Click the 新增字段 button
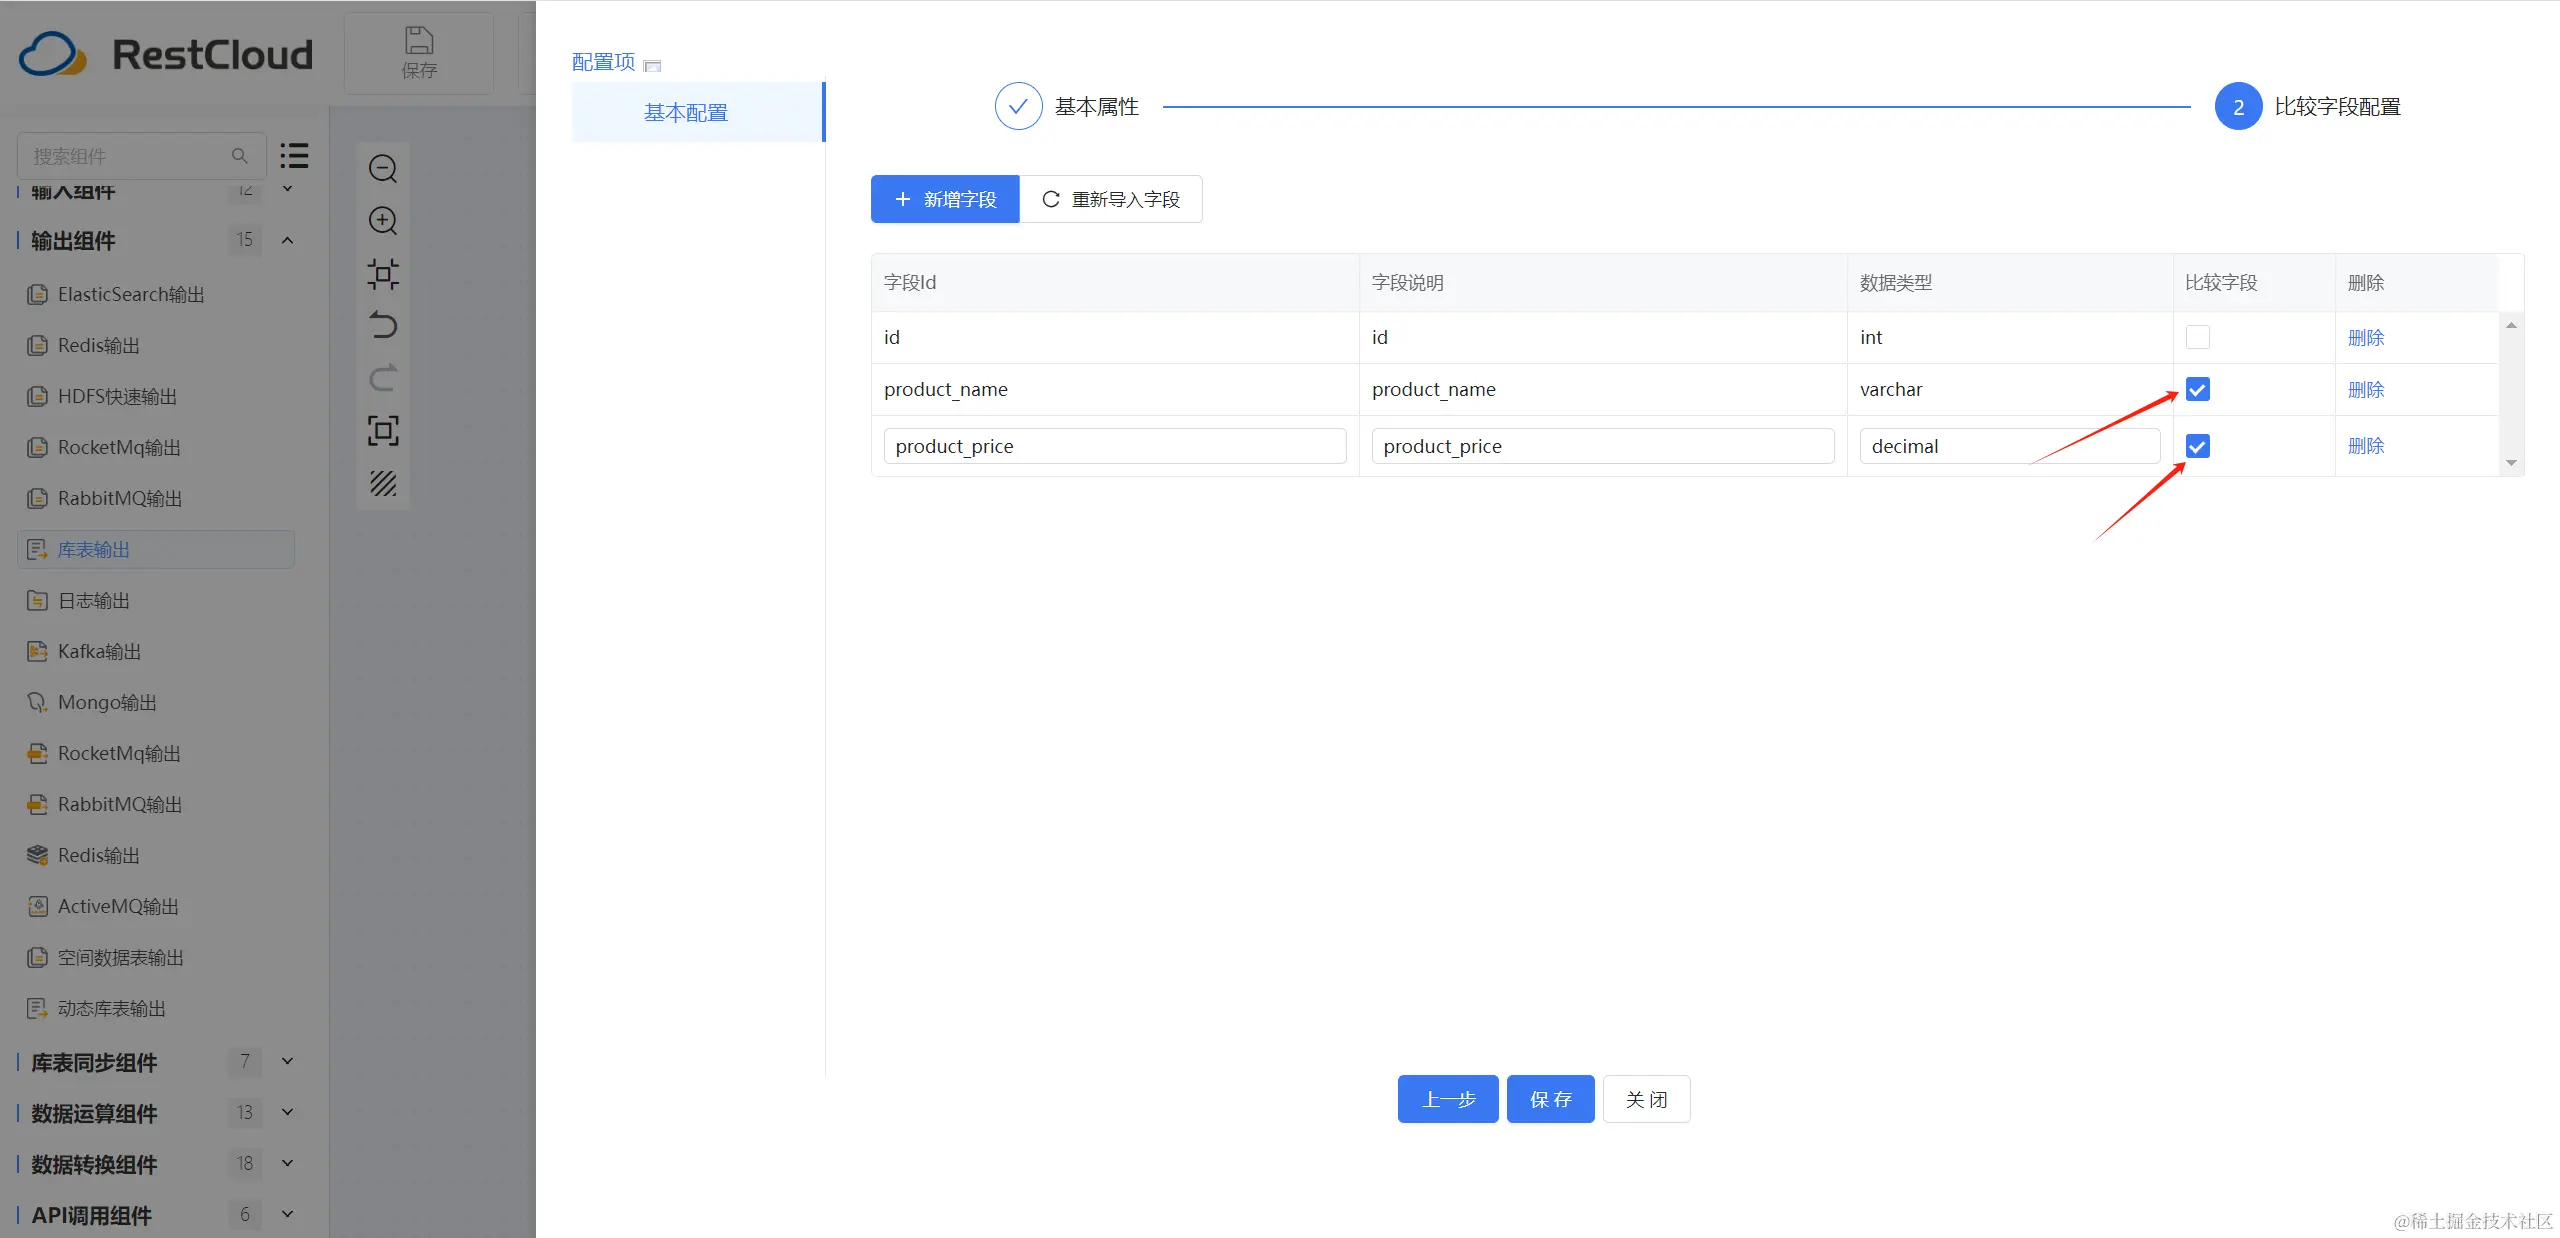 (x=945, y=199)
